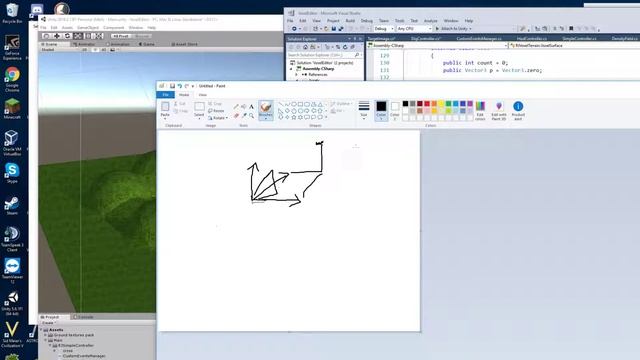Image resolution: width=640 pixels, height=360 pixels.
Task: Open Edit colors in Paint
Action: [x=480, y=110]
